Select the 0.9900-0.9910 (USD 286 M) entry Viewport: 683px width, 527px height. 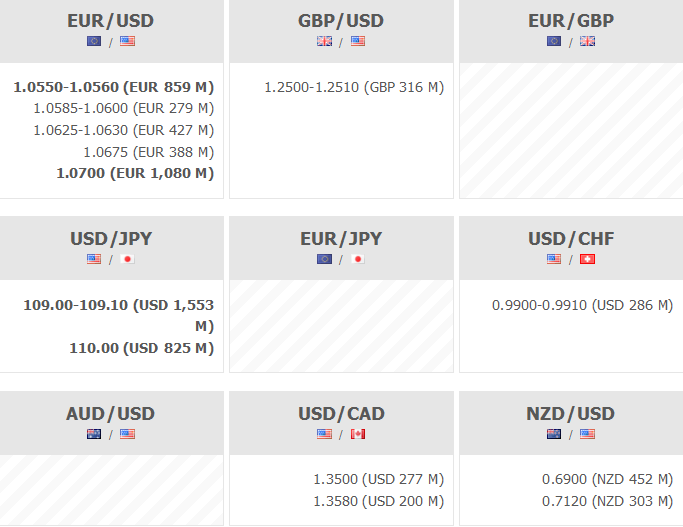582,304
